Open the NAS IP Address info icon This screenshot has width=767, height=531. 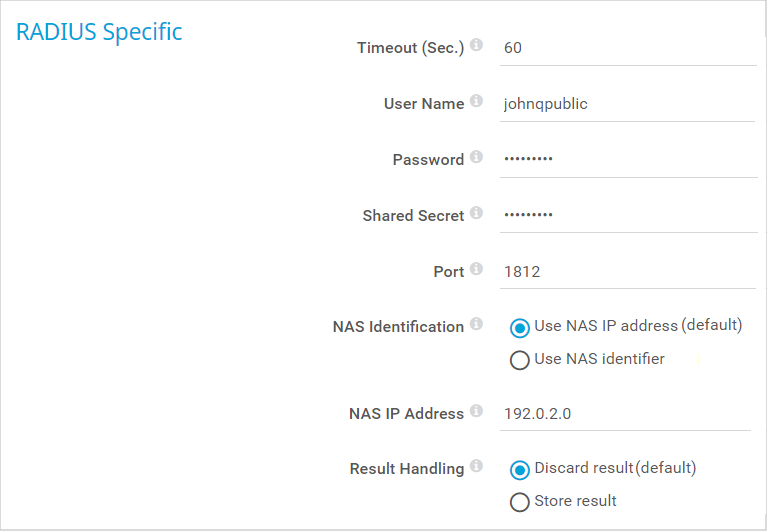pyautogui.click(x=476, y=411)
